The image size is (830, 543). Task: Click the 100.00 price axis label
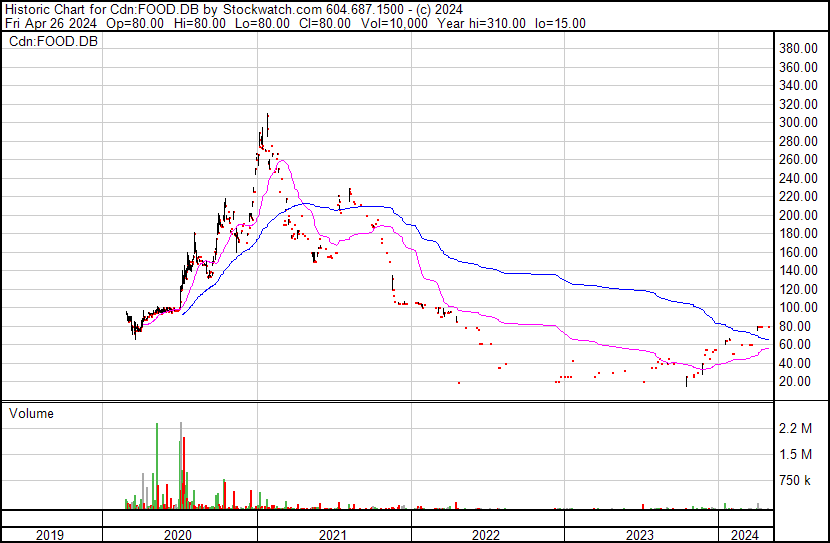801,308
